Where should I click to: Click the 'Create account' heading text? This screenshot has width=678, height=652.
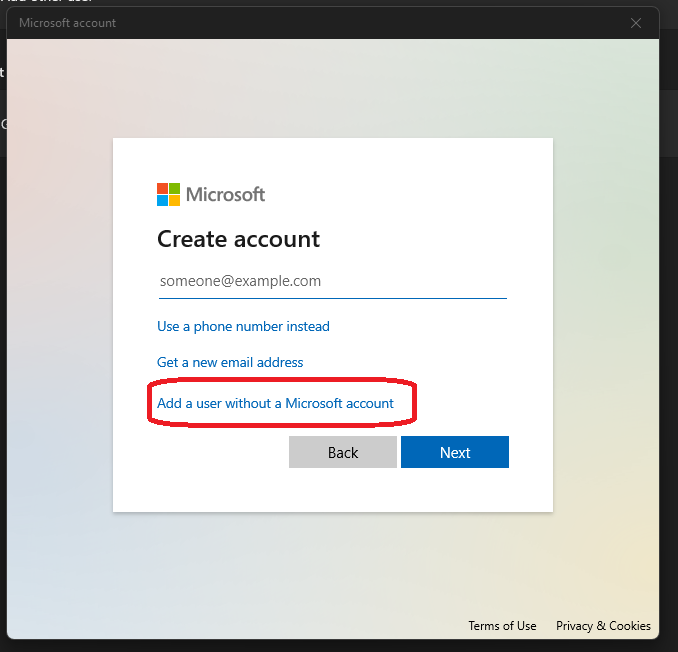click(x=238, y=239)
